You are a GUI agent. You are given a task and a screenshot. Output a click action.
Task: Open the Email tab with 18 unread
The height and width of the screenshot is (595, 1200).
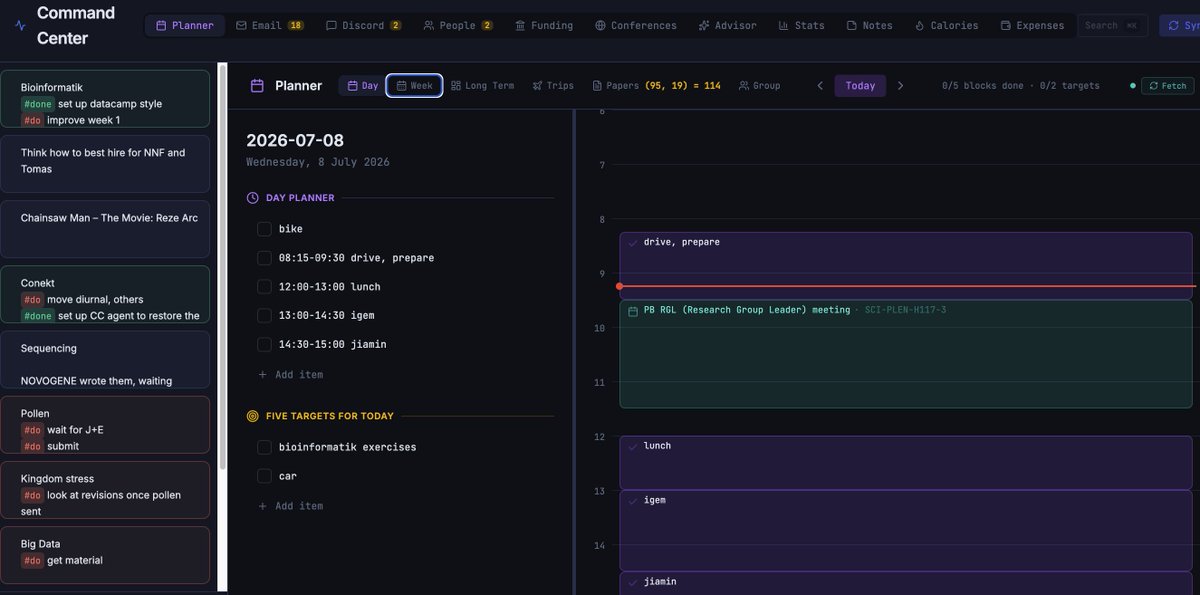[x=270, y=25]
